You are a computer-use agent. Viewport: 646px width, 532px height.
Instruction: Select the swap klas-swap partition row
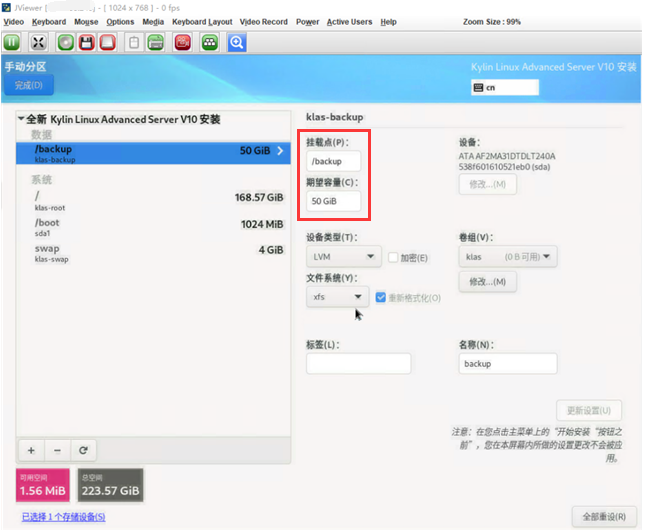point(153,253)
